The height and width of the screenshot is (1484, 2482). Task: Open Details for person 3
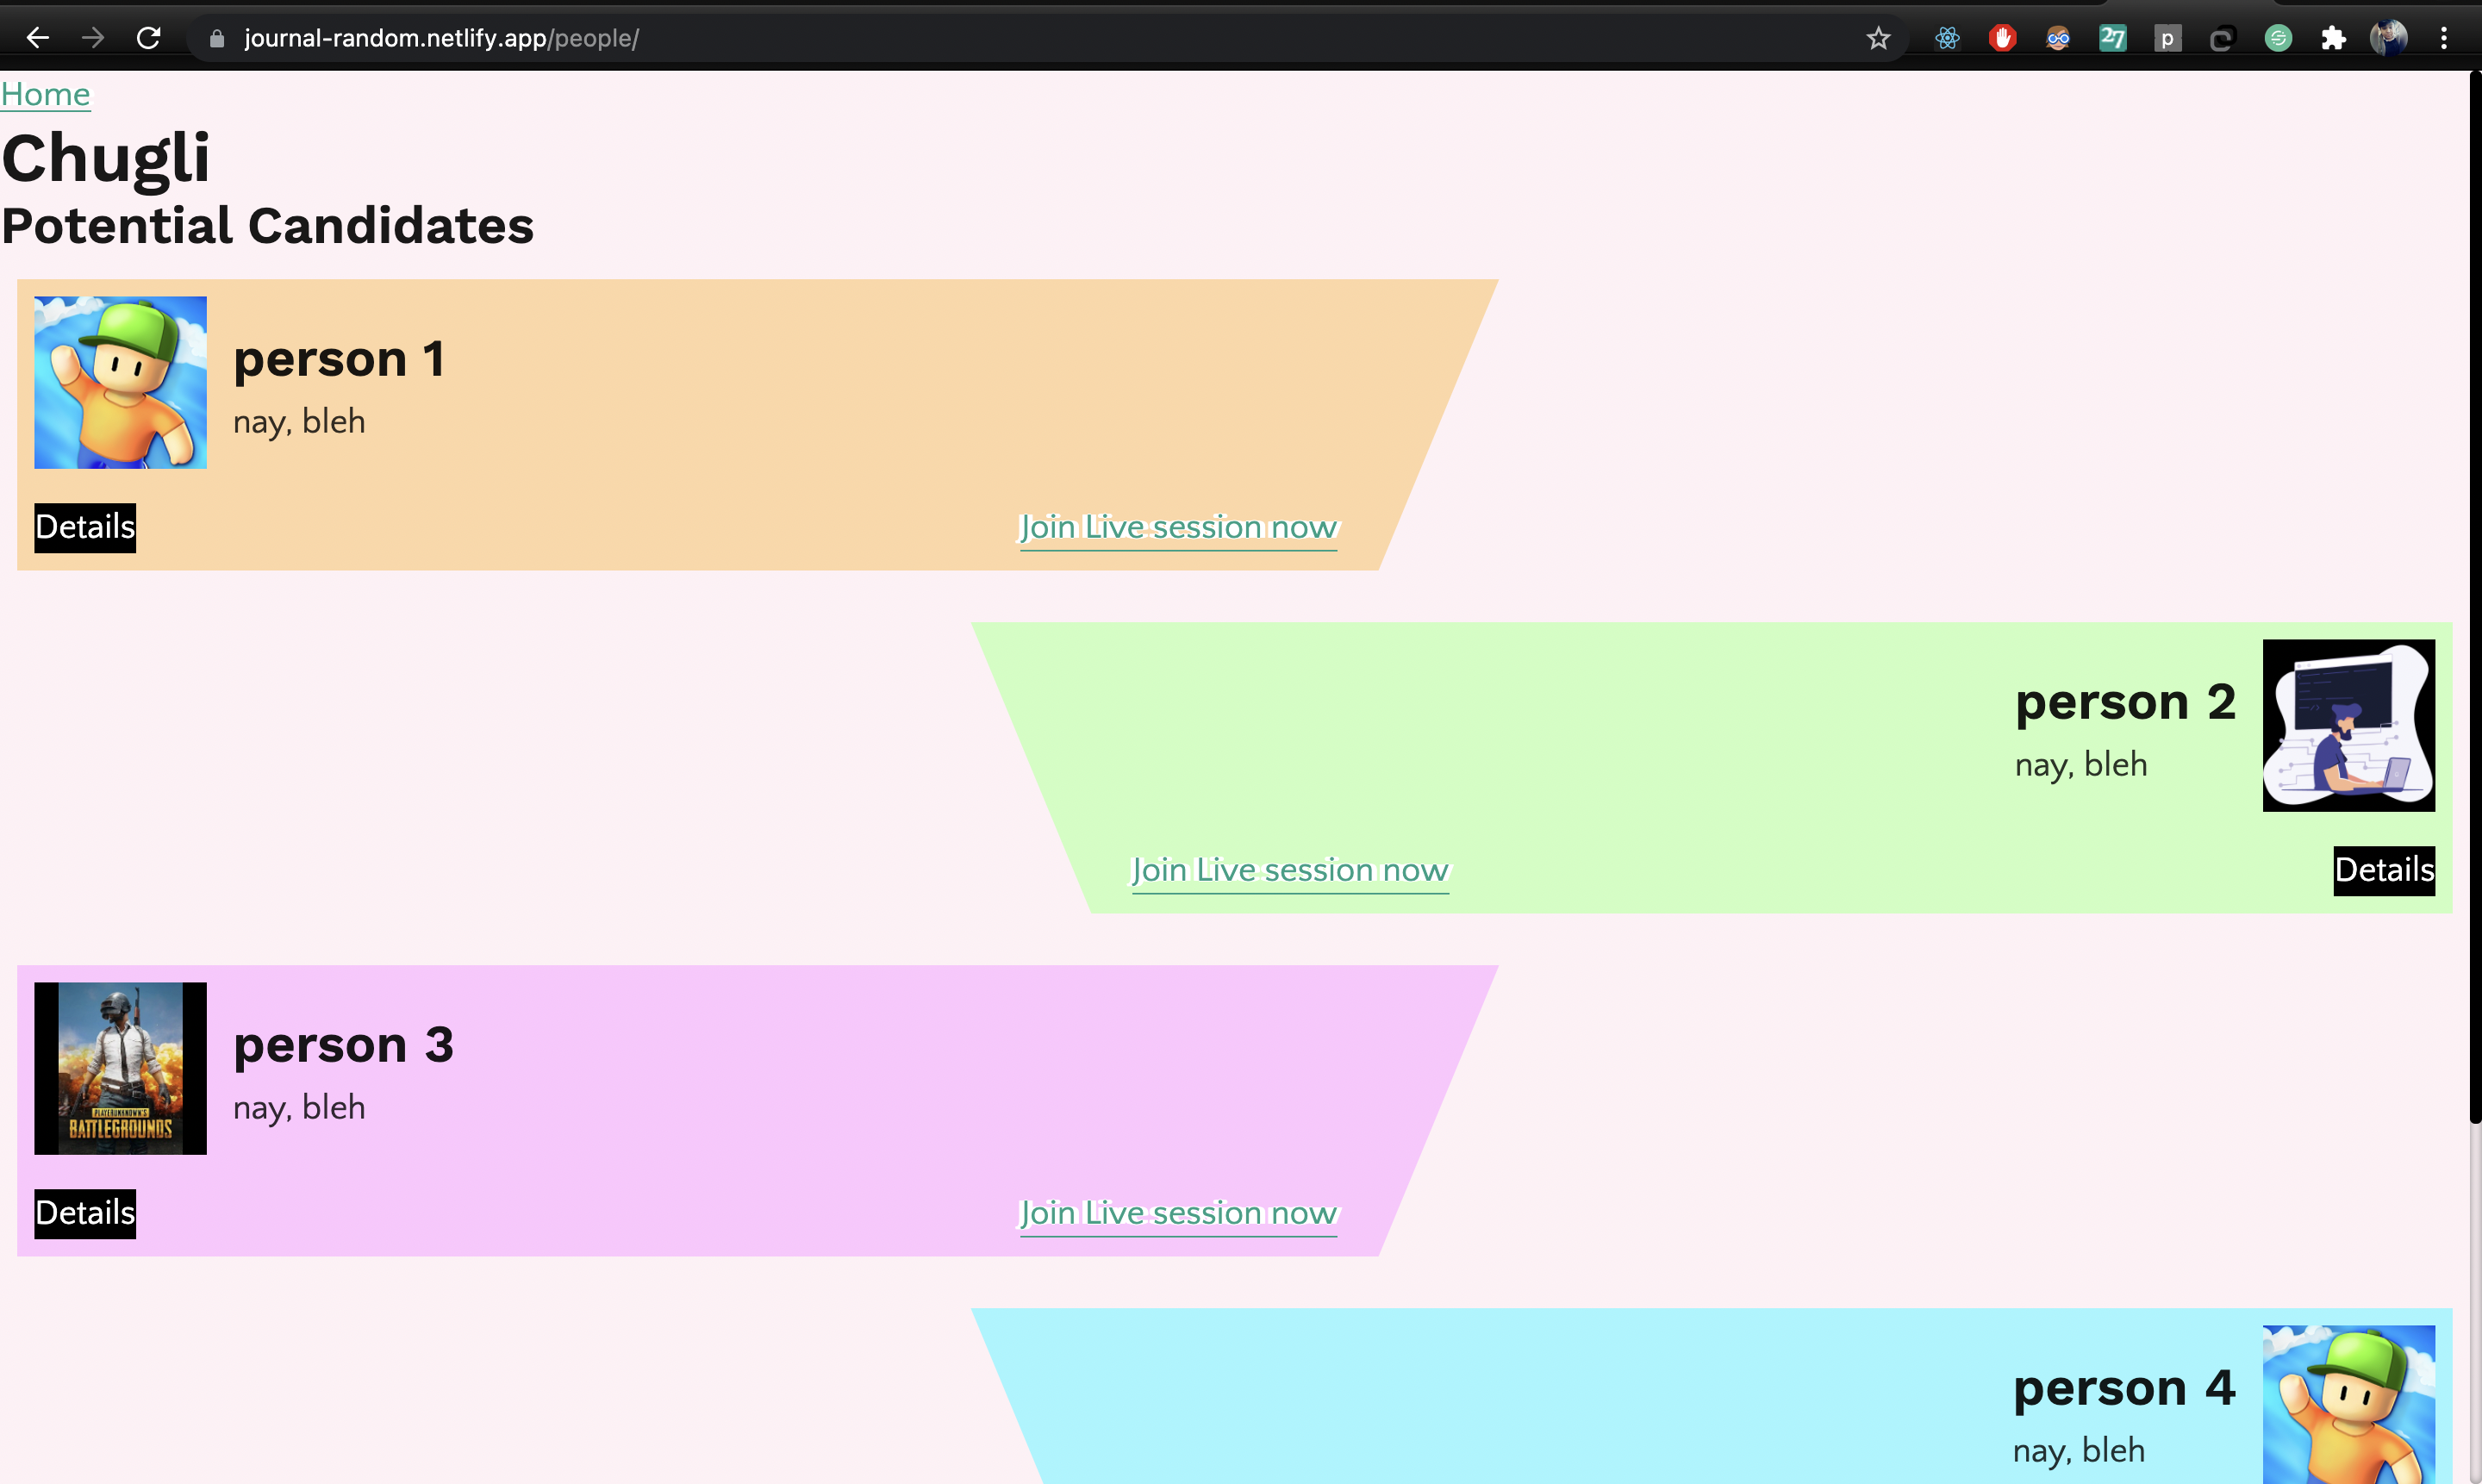[85, 1213]
